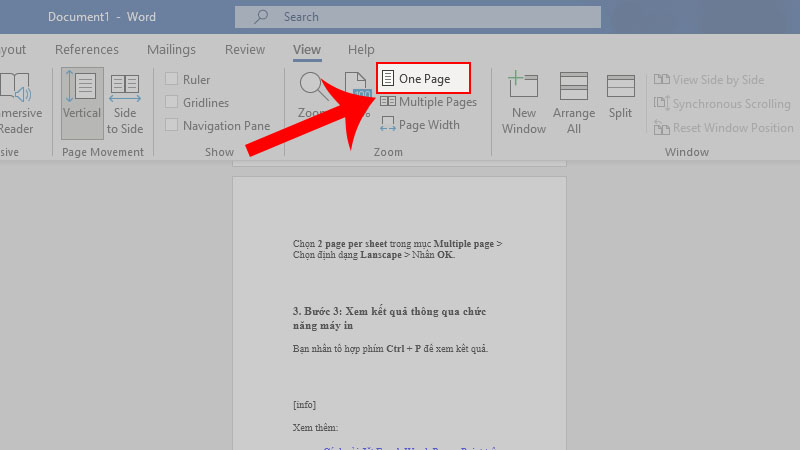Click the heading 'Bước 3: Xem kết quả' text

point(389,318)
